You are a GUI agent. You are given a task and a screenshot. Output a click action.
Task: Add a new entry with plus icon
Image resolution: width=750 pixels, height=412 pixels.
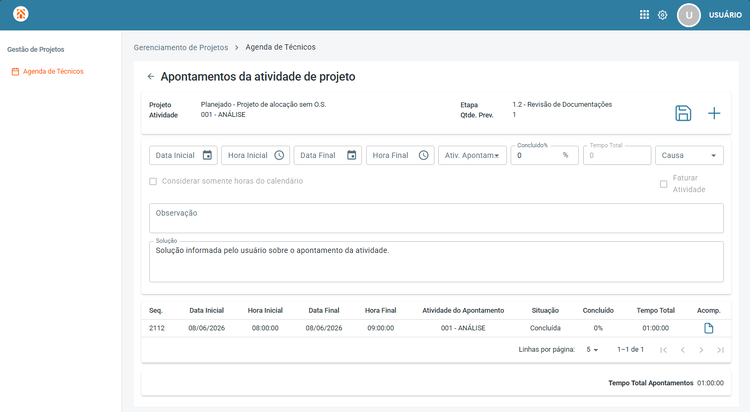pyautogui.click(x=714, y=113)
